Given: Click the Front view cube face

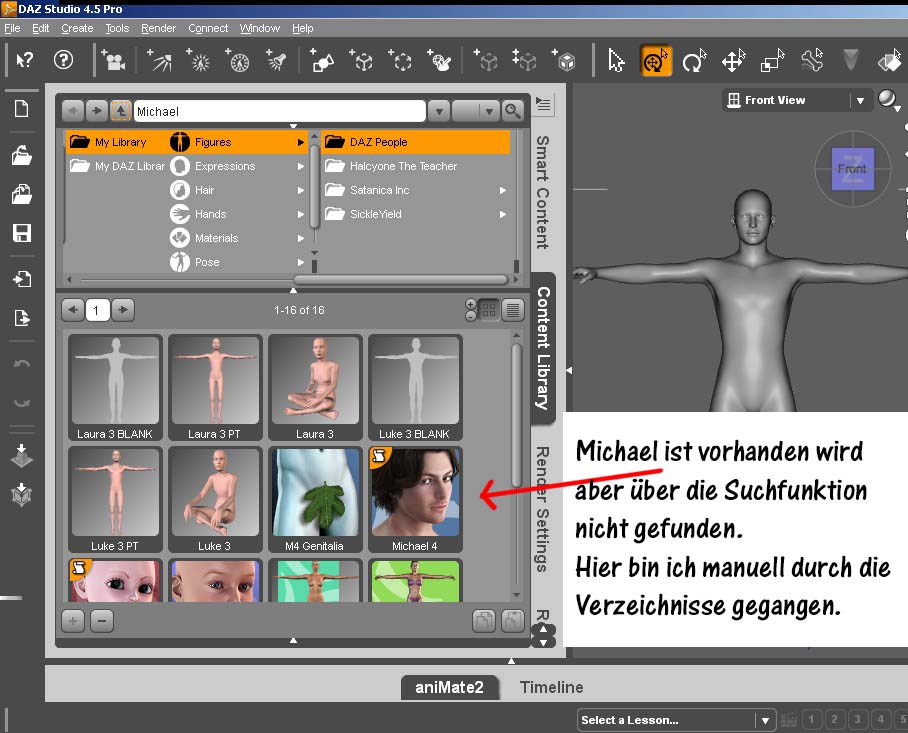Looking at the screenshot, I should click(852, 168).
